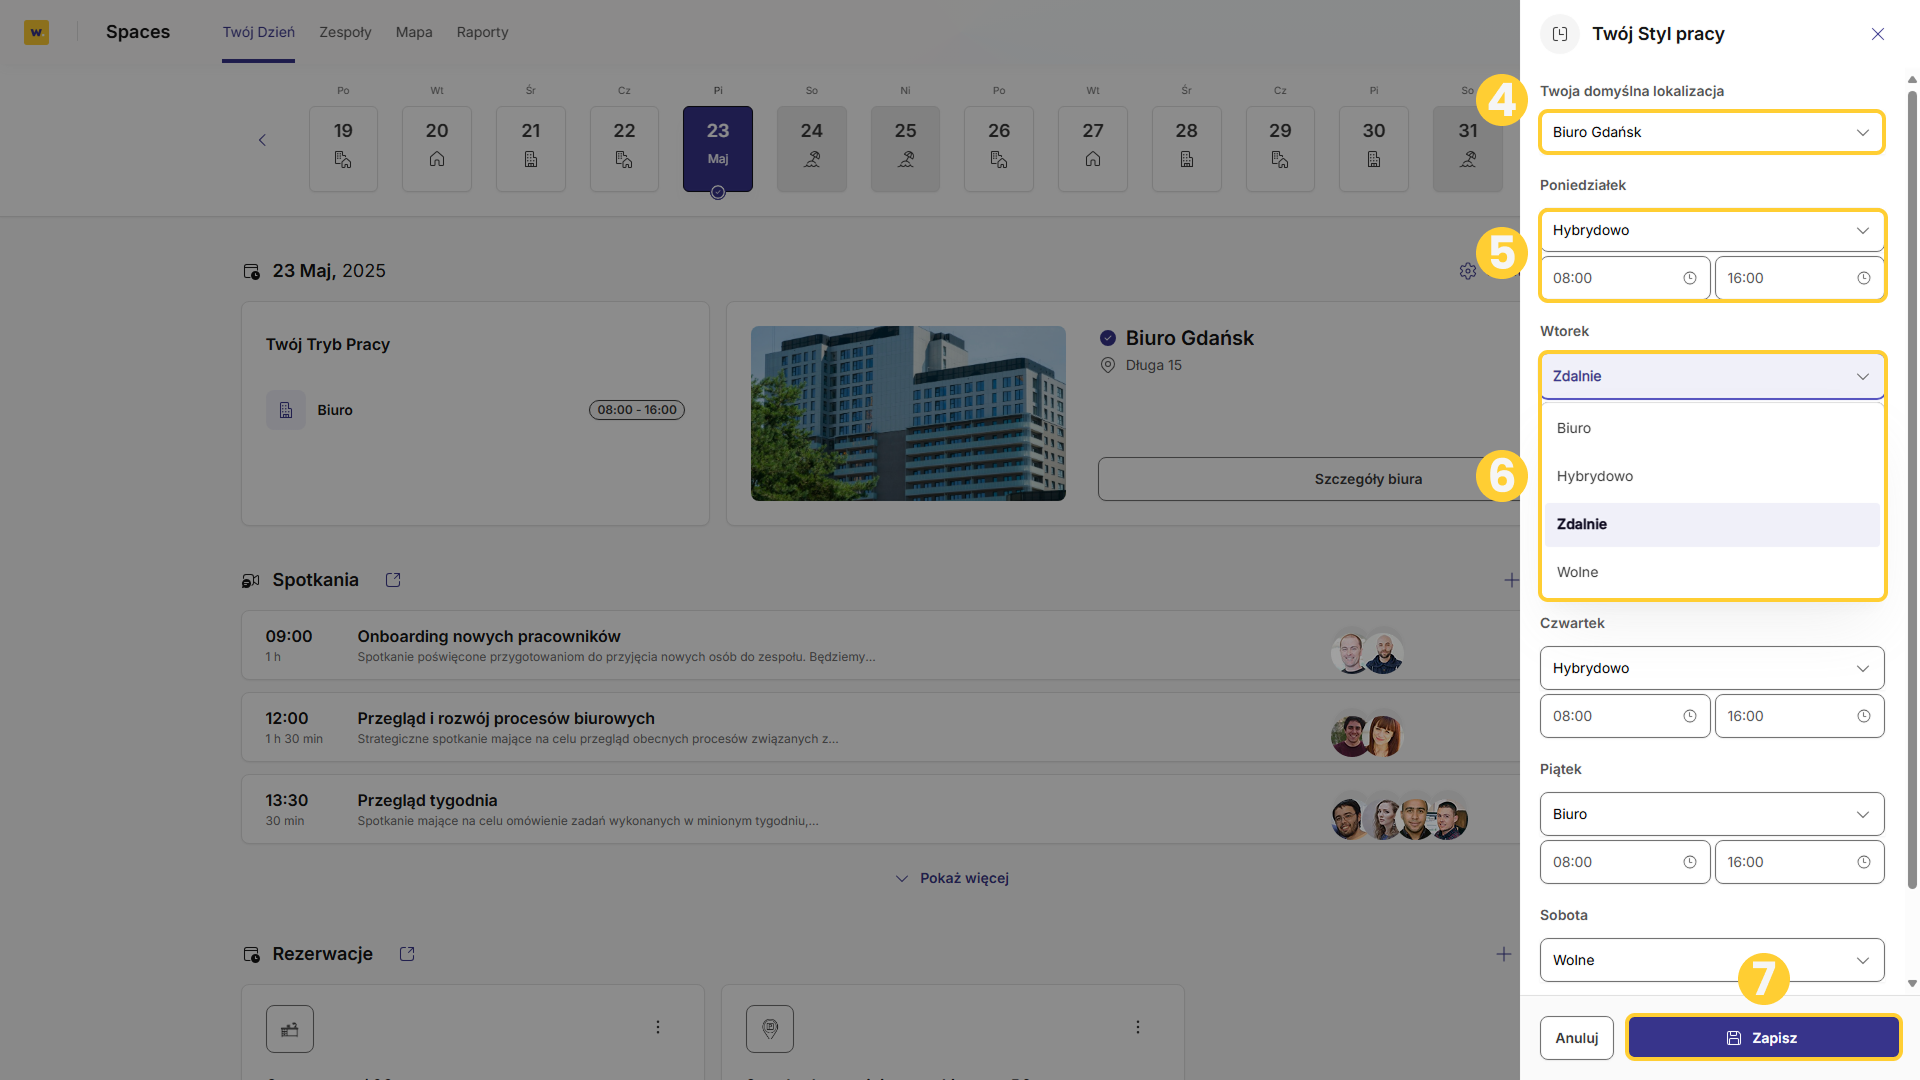Choose Zdalnie option in Wtorek list
Viewport: 1920px width, 1080px height.
[x=1712, y=524]
